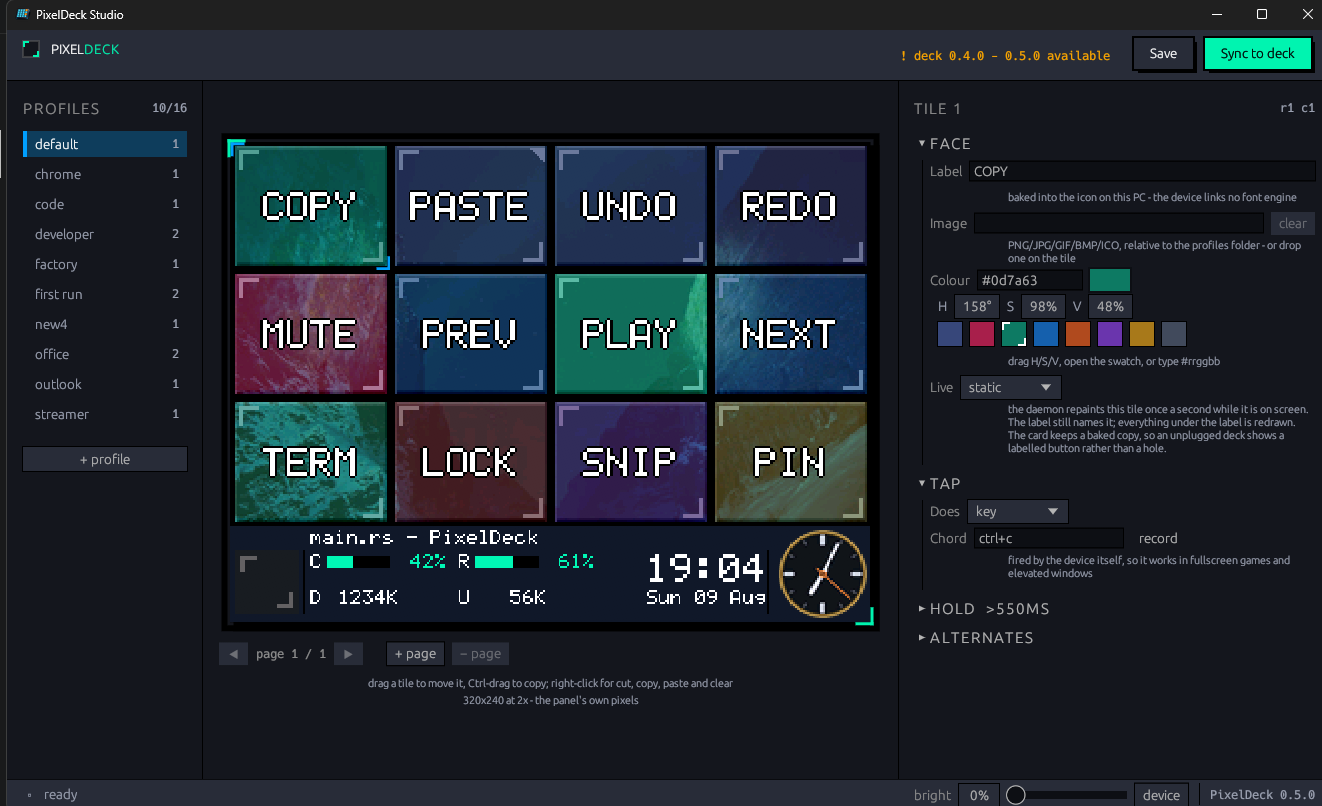Go to next page arrow

pos(348,654)
